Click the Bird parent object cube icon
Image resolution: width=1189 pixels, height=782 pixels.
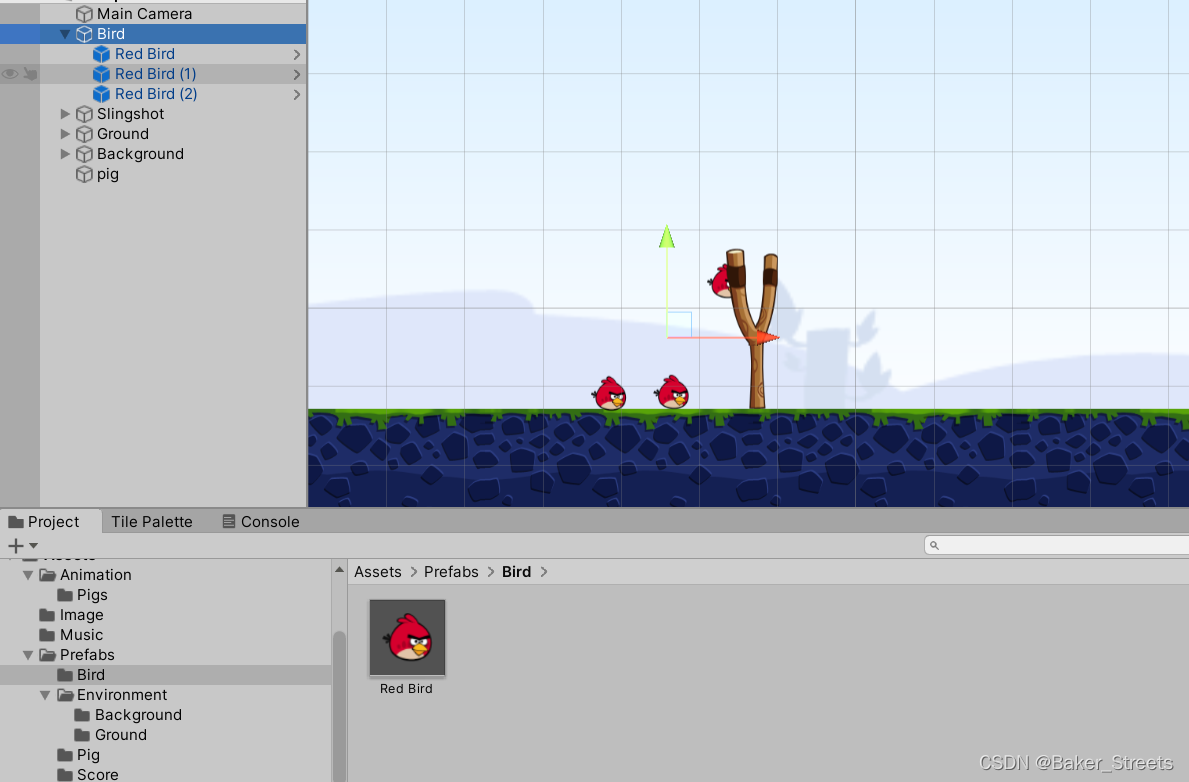tap(84, 34)
